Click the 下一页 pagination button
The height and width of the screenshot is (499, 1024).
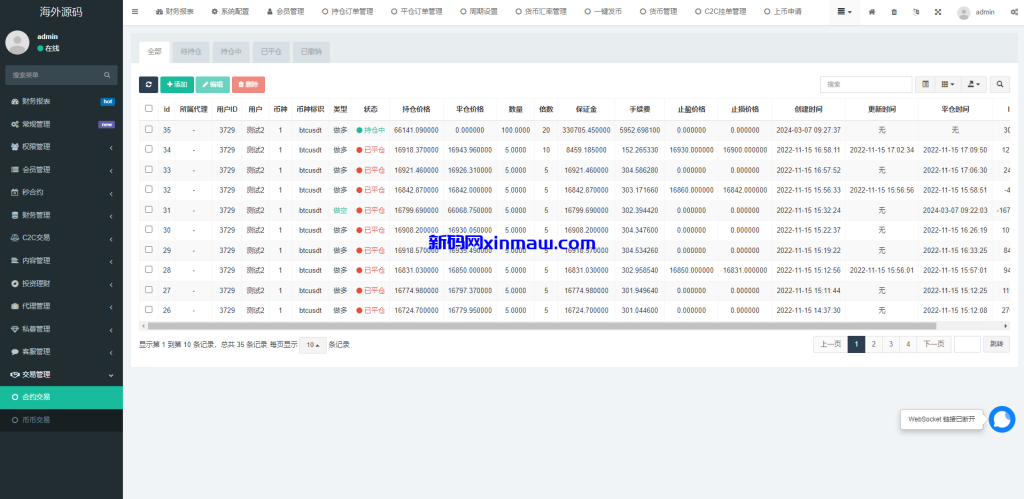pyautogui.click(x=934, y=344)
